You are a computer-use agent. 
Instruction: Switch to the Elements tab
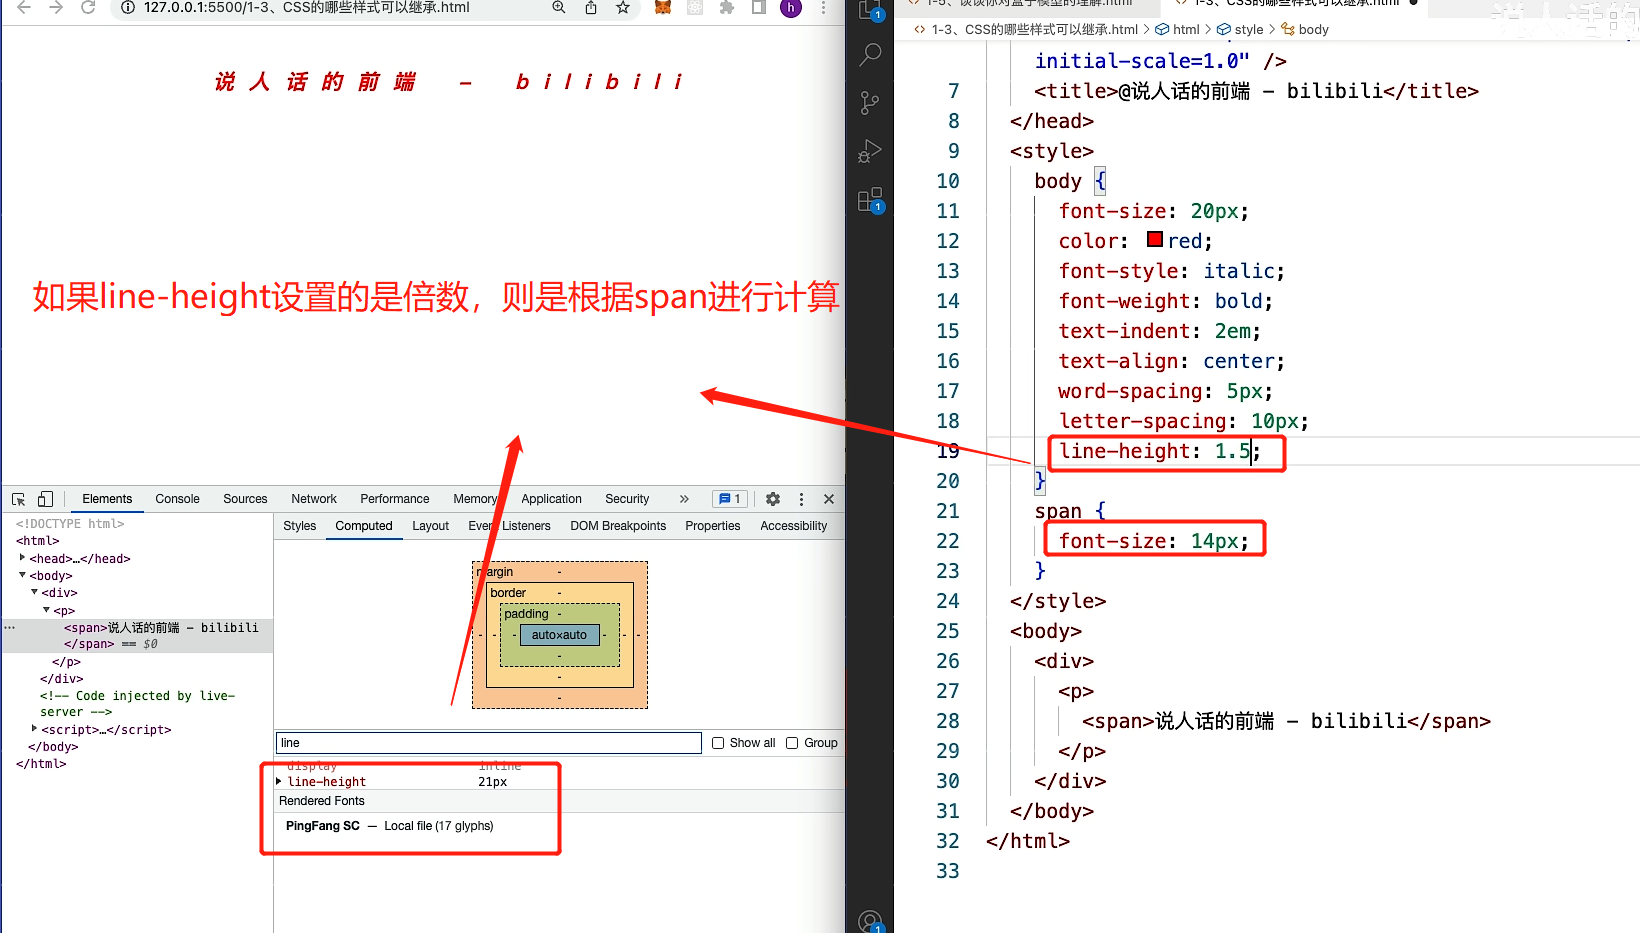click(107, 499)
